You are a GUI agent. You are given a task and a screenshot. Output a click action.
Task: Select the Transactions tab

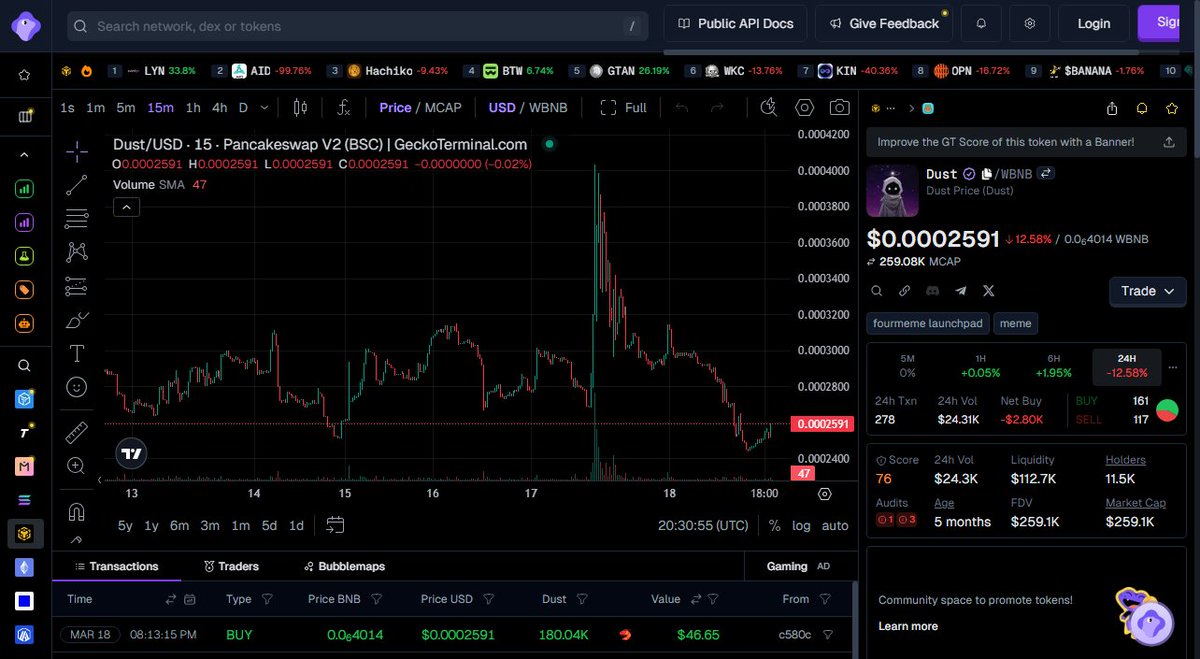point(115,566)
